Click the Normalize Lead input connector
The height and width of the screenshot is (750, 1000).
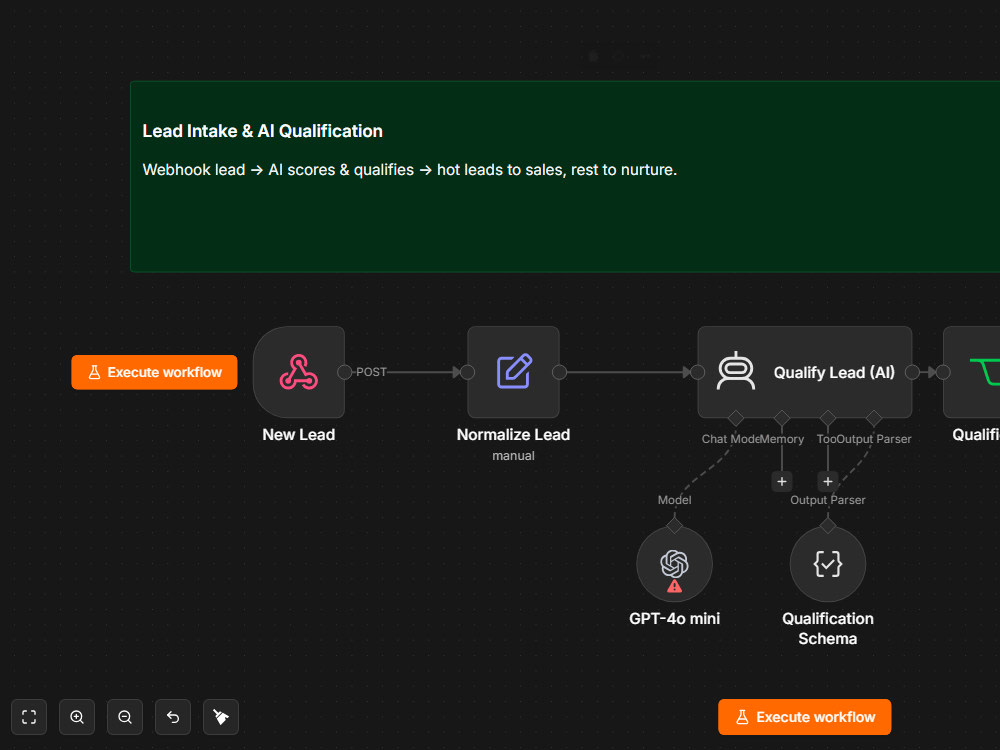click(467, 372)
